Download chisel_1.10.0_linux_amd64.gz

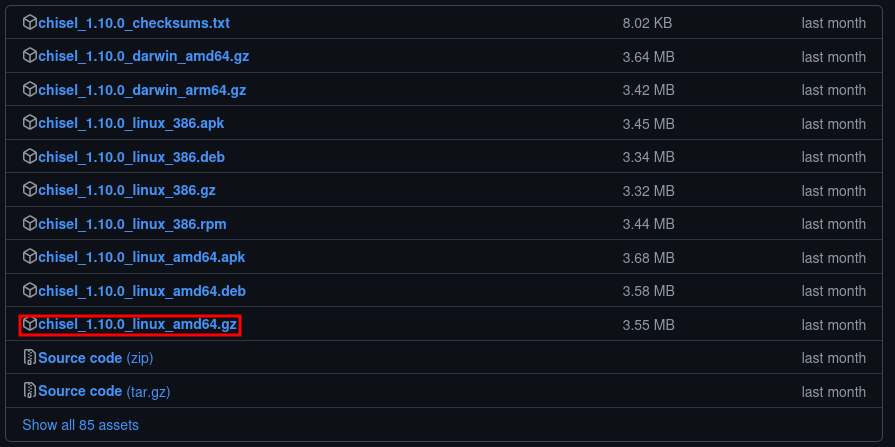pyautogui.click(x=137, y=324)
